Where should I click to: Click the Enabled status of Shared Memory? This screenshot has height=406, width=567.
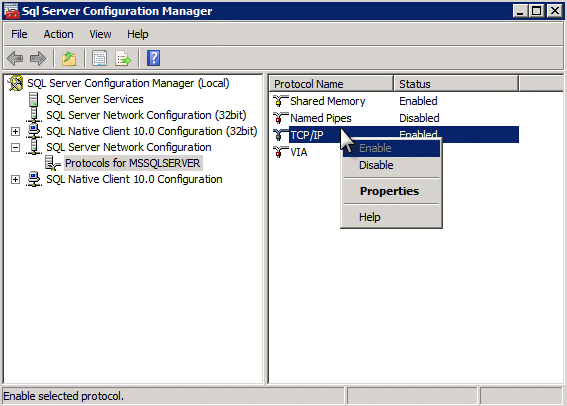pos(418,101)
